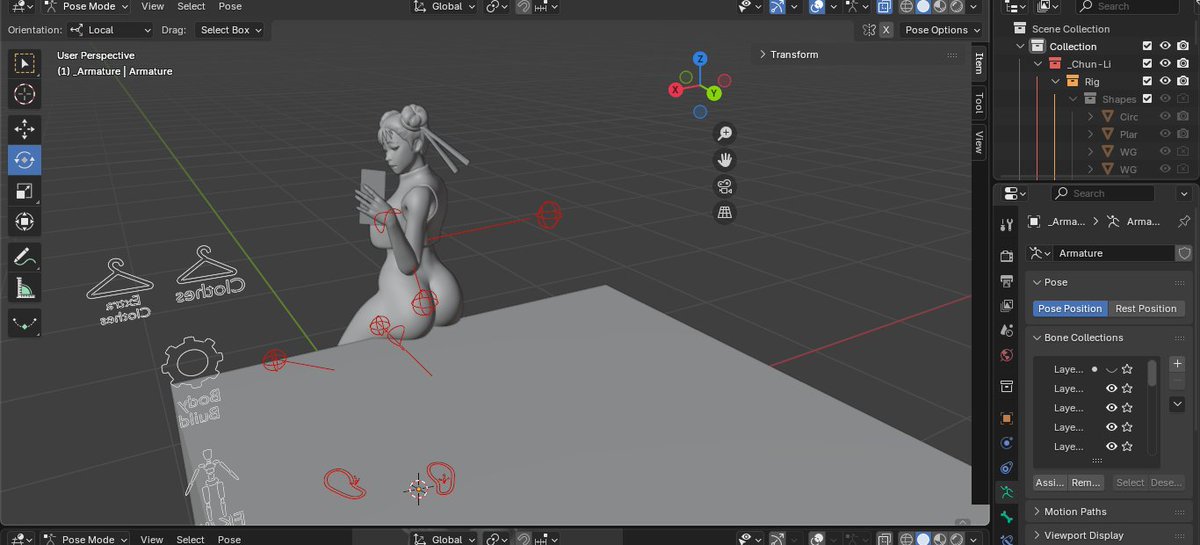Pin the properties context with pin icon

point(1184,221)
